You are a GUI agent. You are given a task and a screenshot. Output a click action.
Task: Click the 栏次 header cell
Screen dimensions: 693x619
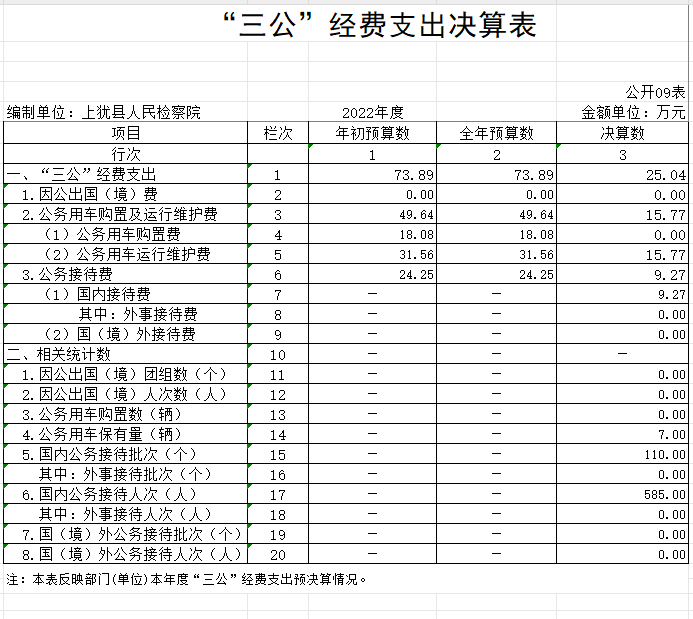278,133
